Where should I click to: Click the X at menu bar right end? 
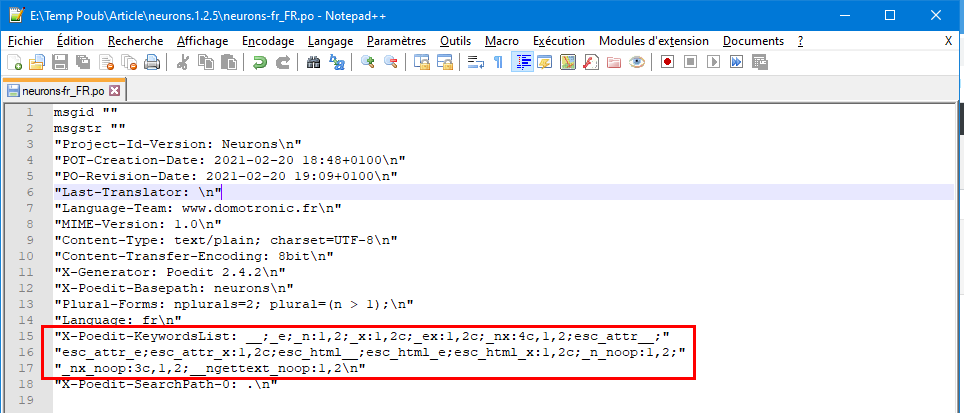coord(949,41)
